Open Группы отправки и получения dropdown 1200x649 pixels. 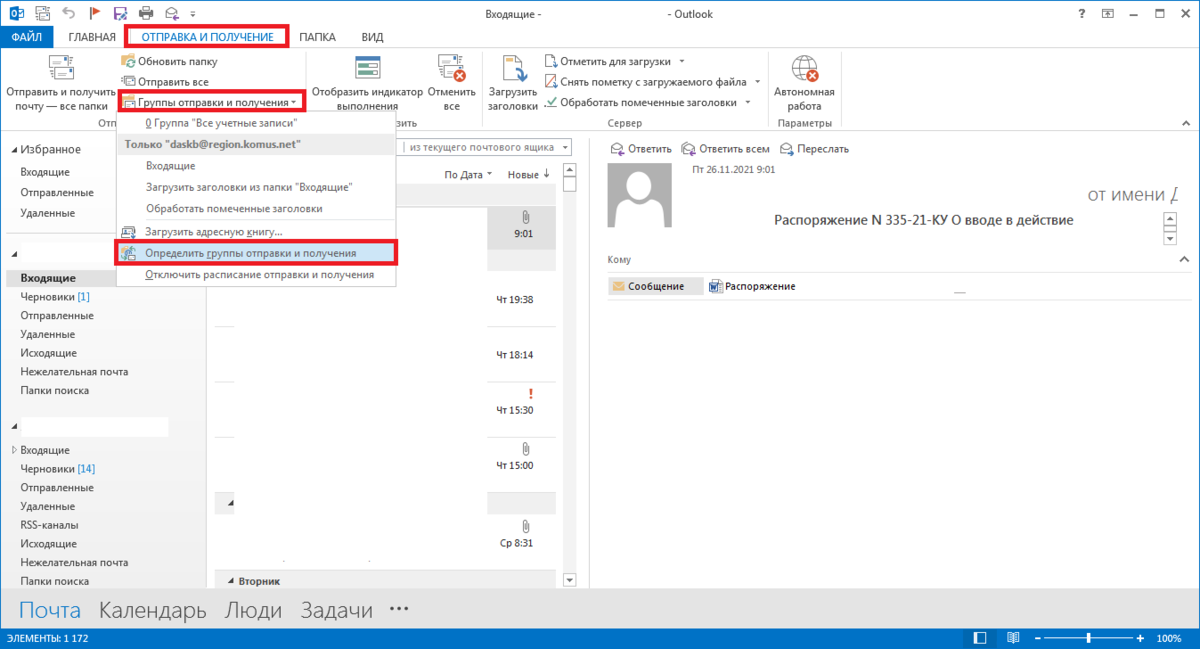pos(212,102)
